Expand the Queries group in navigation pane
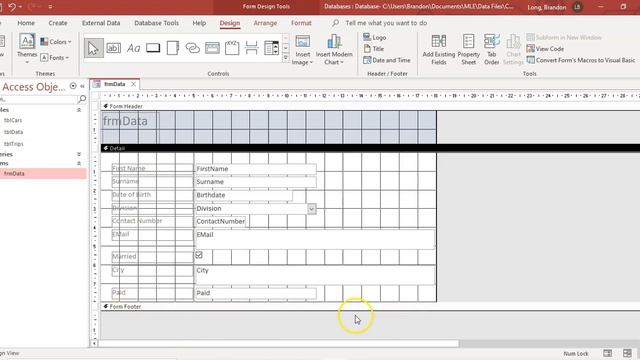 [x=79, y=154]
